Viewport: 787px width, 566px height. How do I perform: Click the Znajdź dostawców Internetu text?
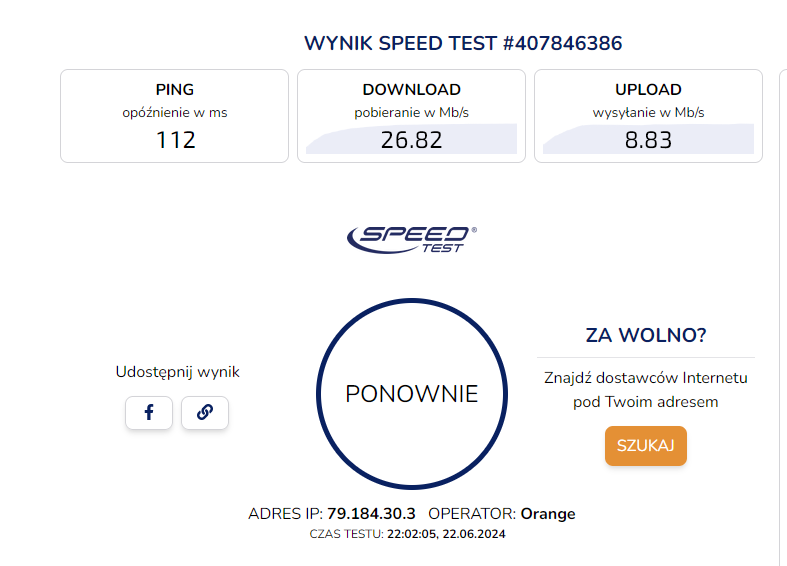click(x=645, y=378)
